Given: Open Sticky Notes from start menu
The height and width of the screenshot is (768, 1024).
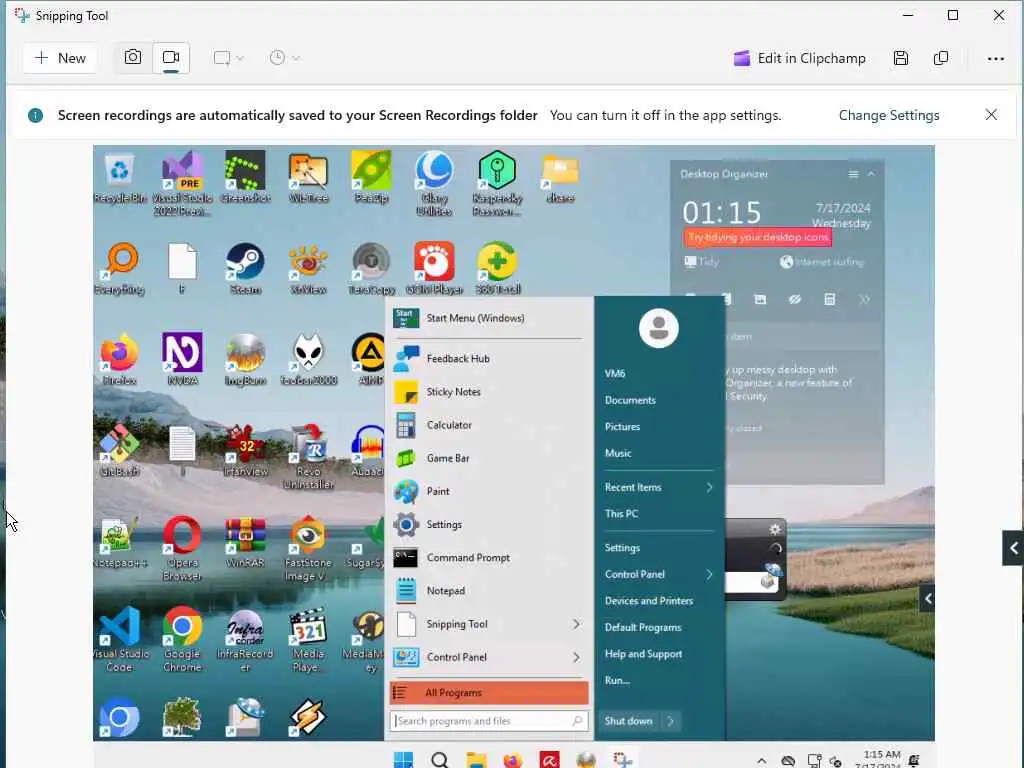Looking at the screenshot, I should pos(488,392).
